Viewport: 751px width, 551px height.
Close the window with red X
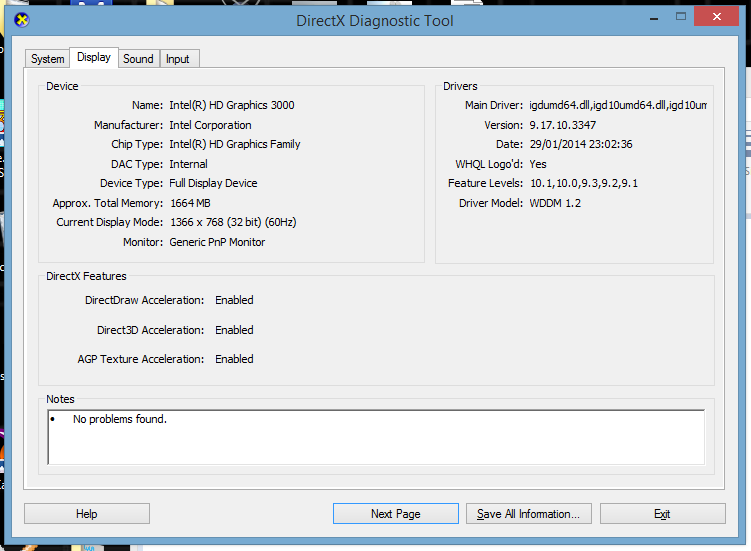717,17
